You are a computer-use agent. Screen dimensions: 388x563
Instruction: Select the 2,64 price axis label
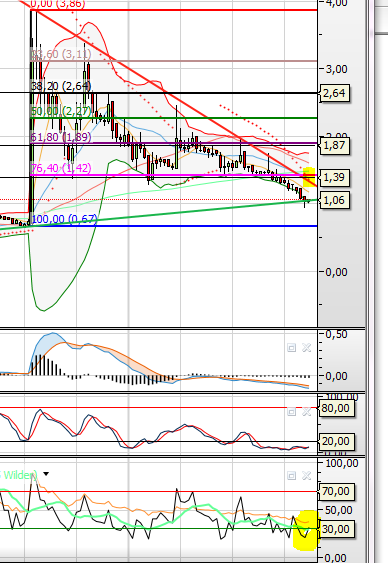coord(334,93)
